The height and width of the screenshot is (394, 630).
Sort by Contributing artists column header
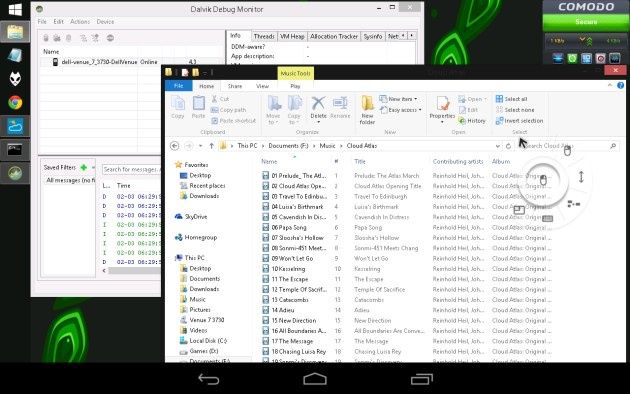click(458, 161)
